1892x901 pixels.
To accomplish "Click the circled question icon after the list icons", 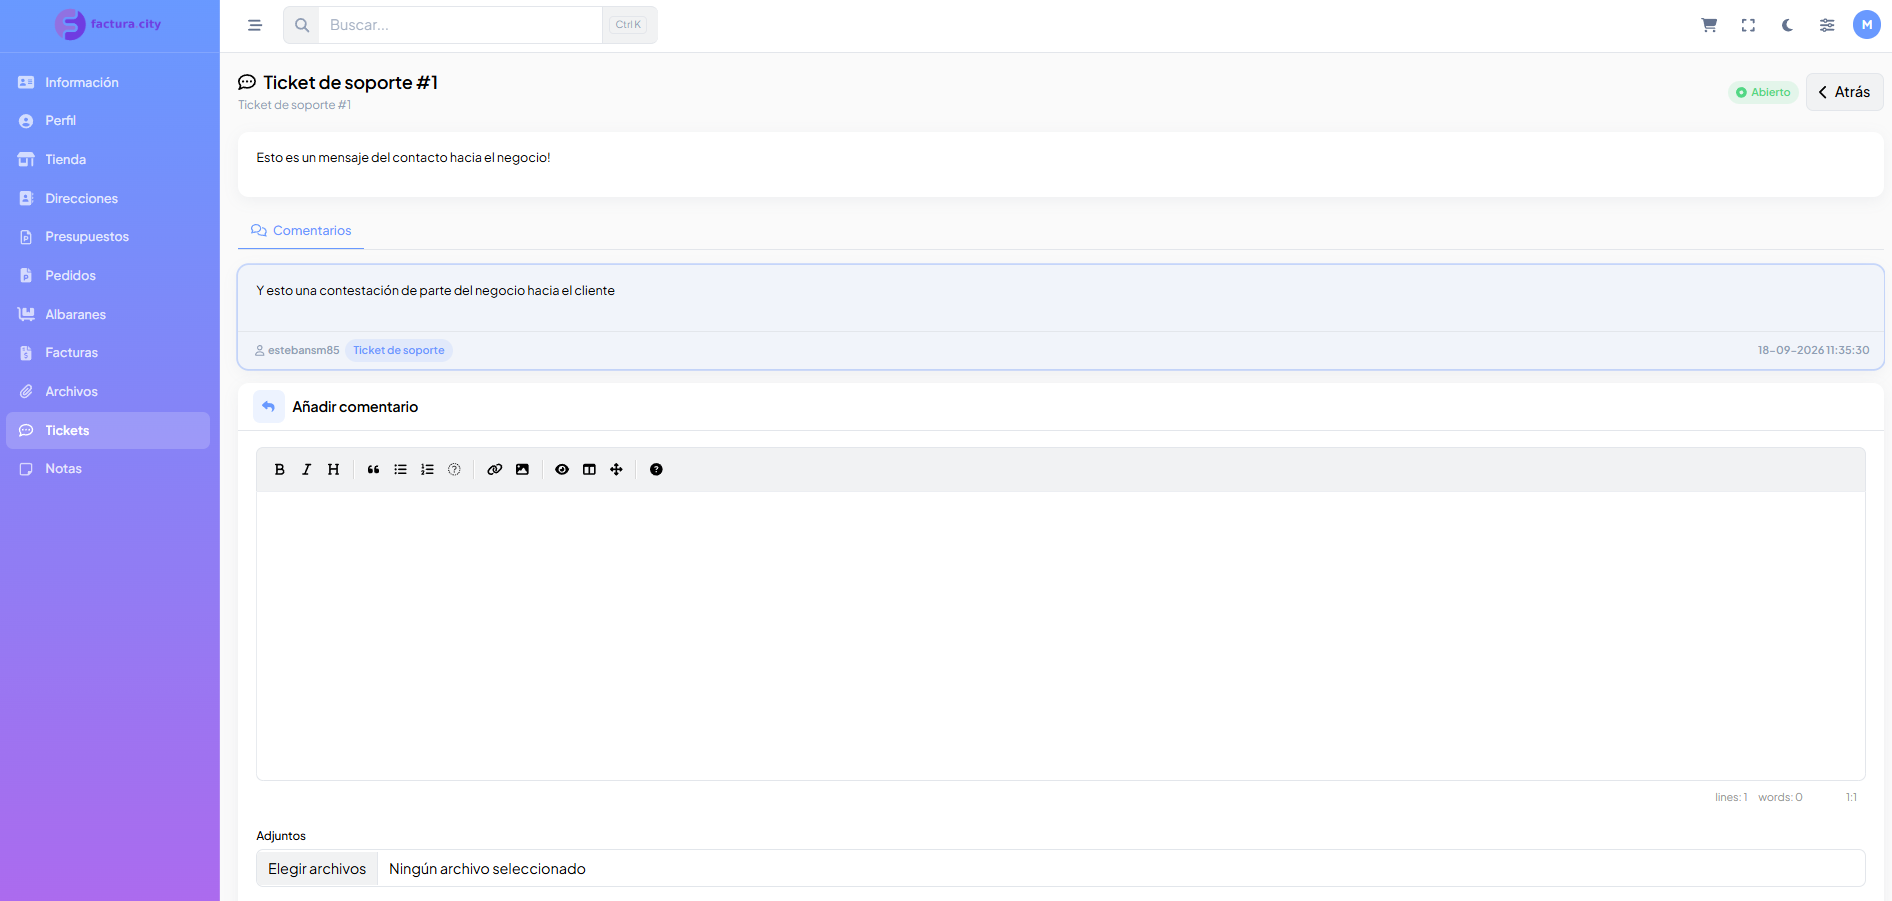I will tap(454, 469).
